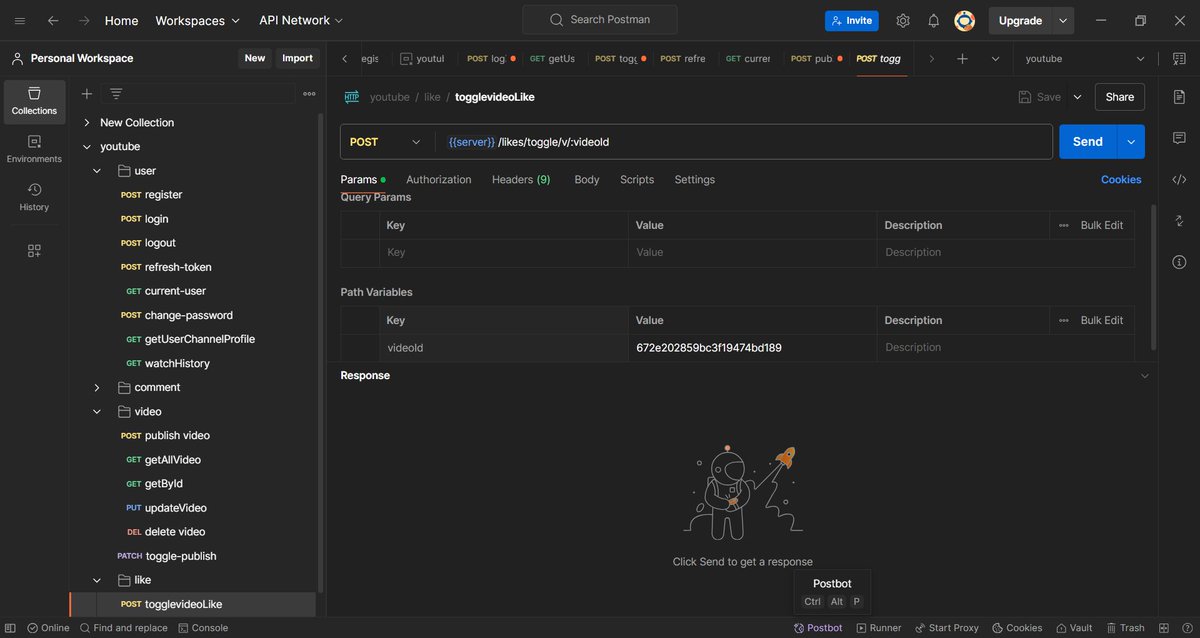Click the videoId value cell
The height and width of the screenshot is (638, 1200).
(x=752, y=348)
